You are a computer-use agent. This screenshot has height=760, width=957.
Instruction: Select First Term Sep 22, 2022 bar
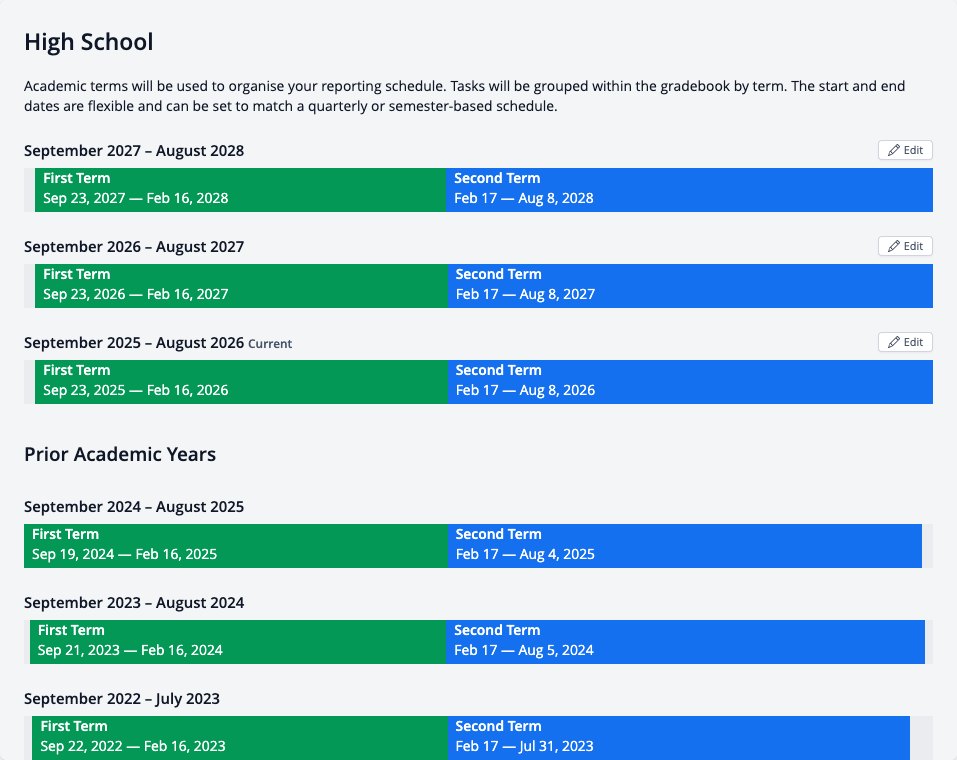240,738
